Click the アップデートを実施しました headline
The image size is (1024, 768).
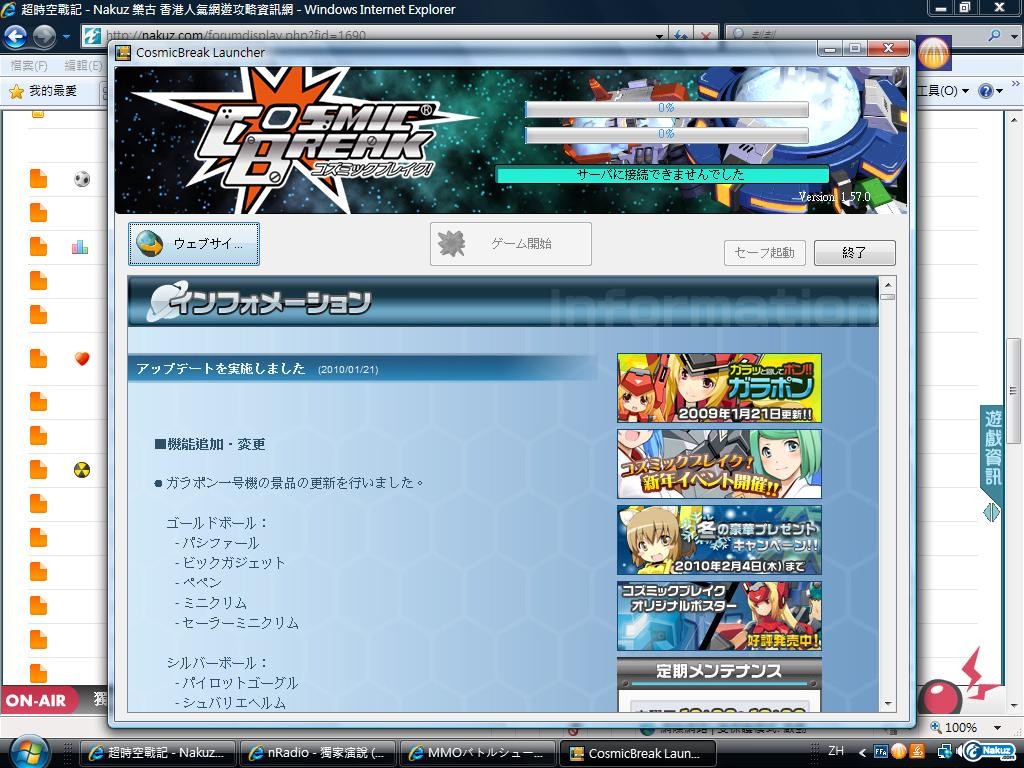(221, 368)
